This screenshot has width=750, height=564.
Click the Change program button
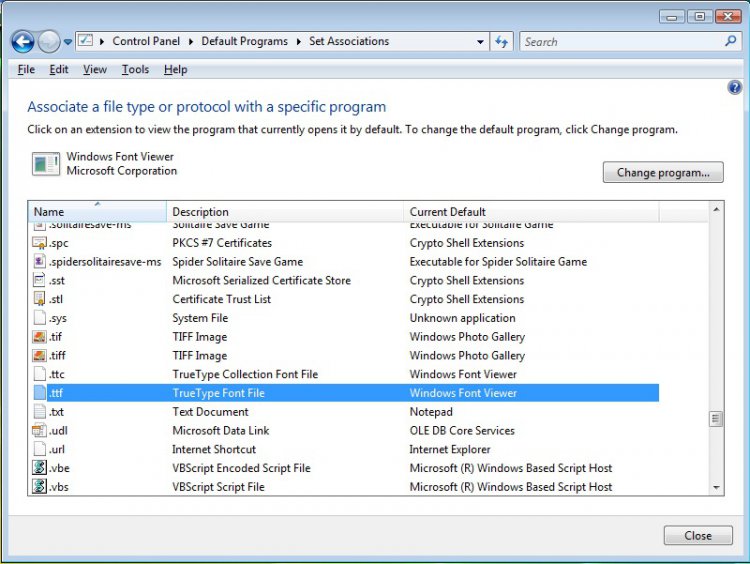click(663, 172)
